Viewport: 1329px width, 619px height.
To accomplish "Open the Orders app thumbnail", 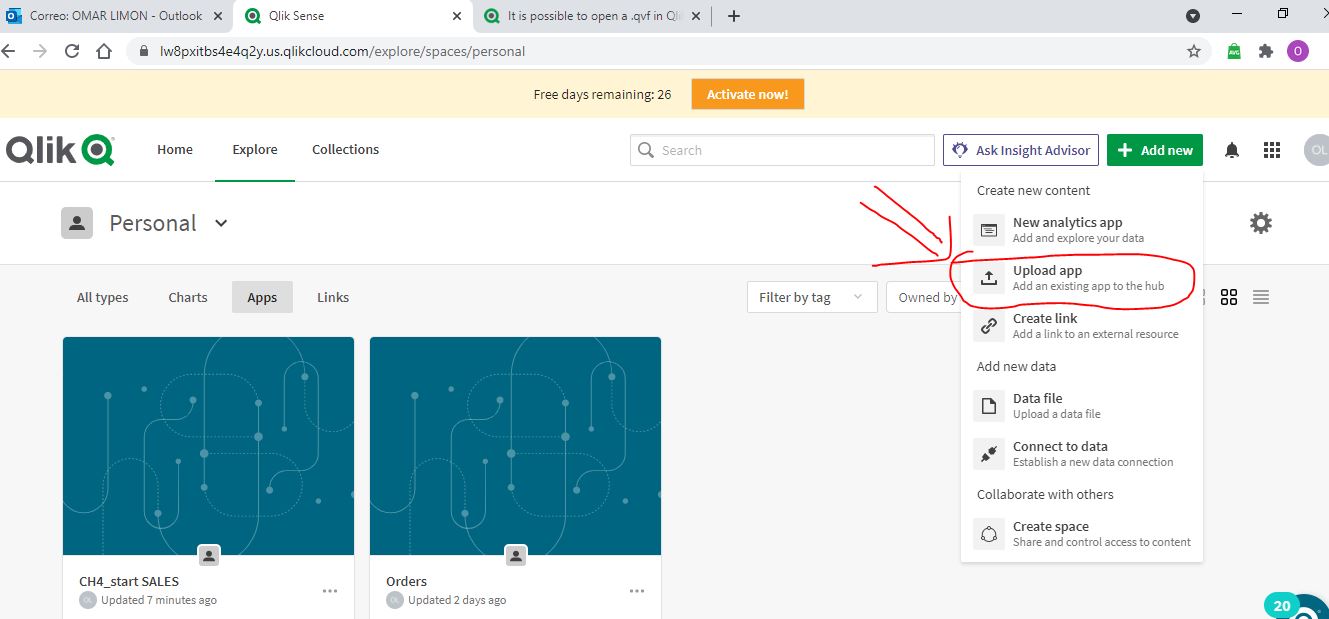I will click(514, 445).
